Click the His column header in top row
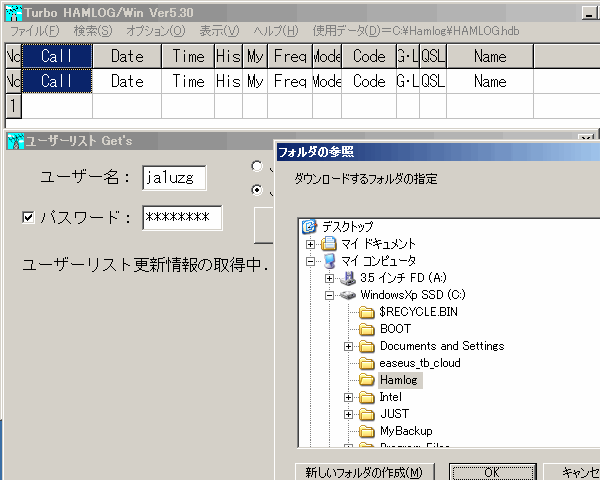 click(228, 56)
